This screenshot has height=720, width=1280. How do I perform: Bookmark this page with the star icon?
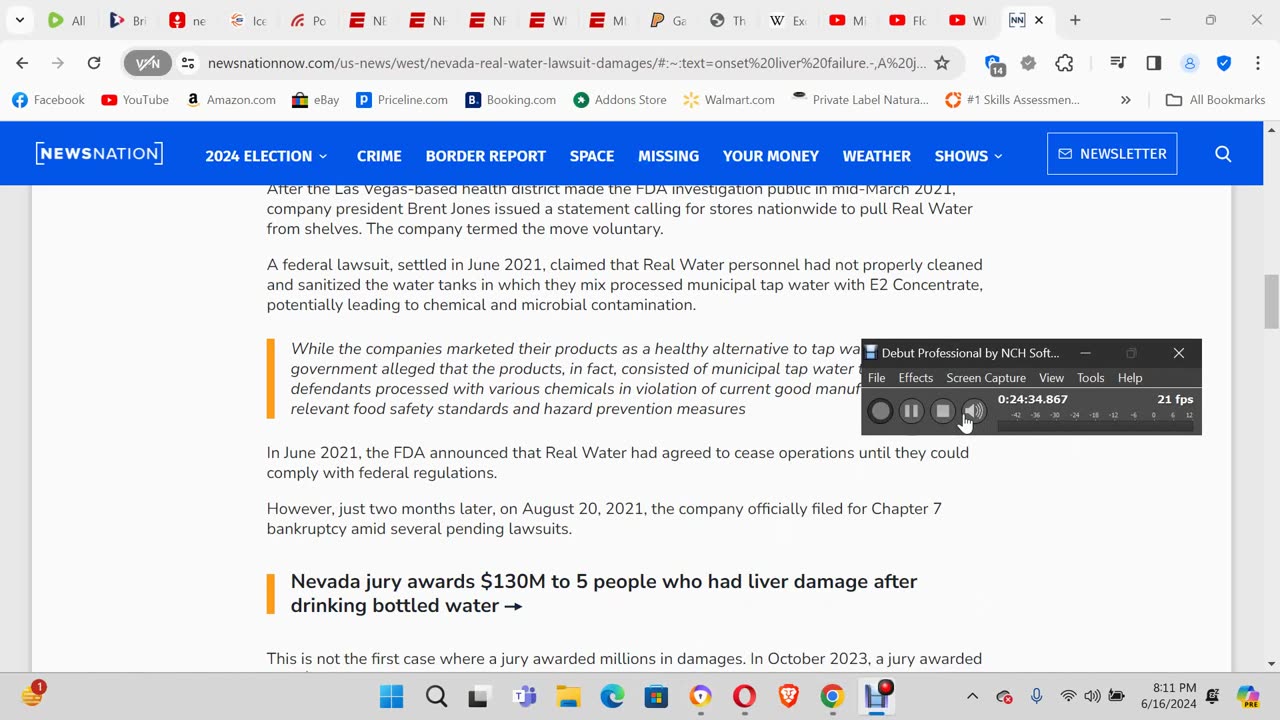(x=941, y=63)
